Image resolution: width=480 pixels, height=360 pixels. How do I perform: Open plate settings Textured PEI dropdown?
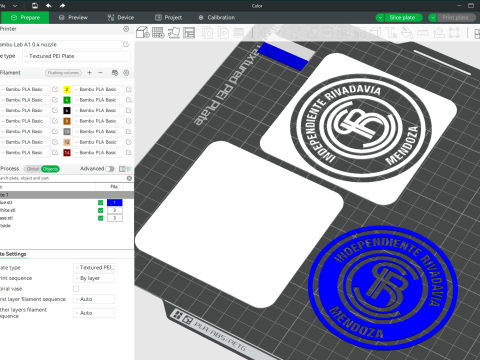tap(94, 267)
